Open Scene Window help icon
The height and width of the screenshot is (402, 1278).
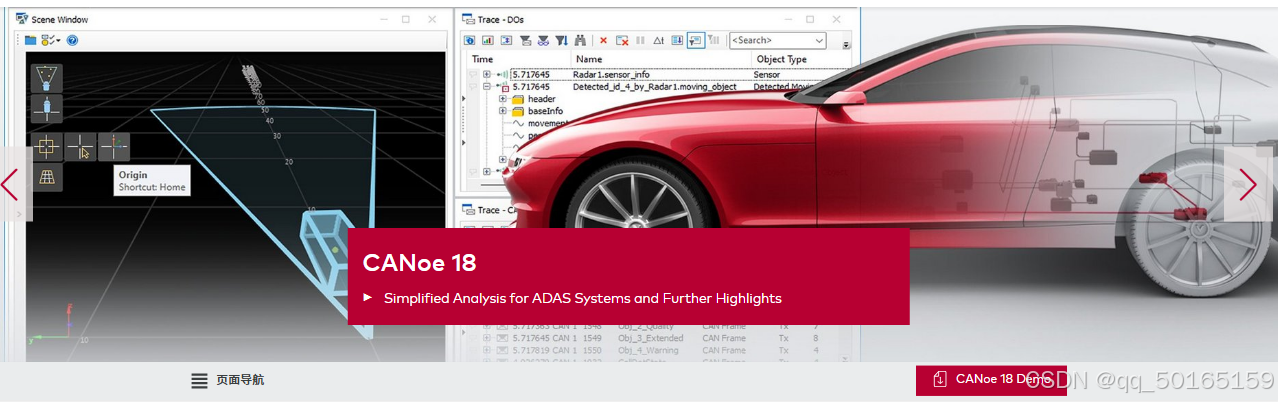[x=72, y=40]
